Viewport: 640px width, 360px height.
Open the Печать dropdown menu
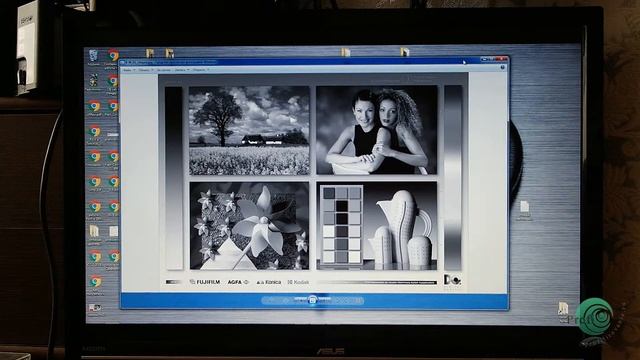tap(146, 70)
